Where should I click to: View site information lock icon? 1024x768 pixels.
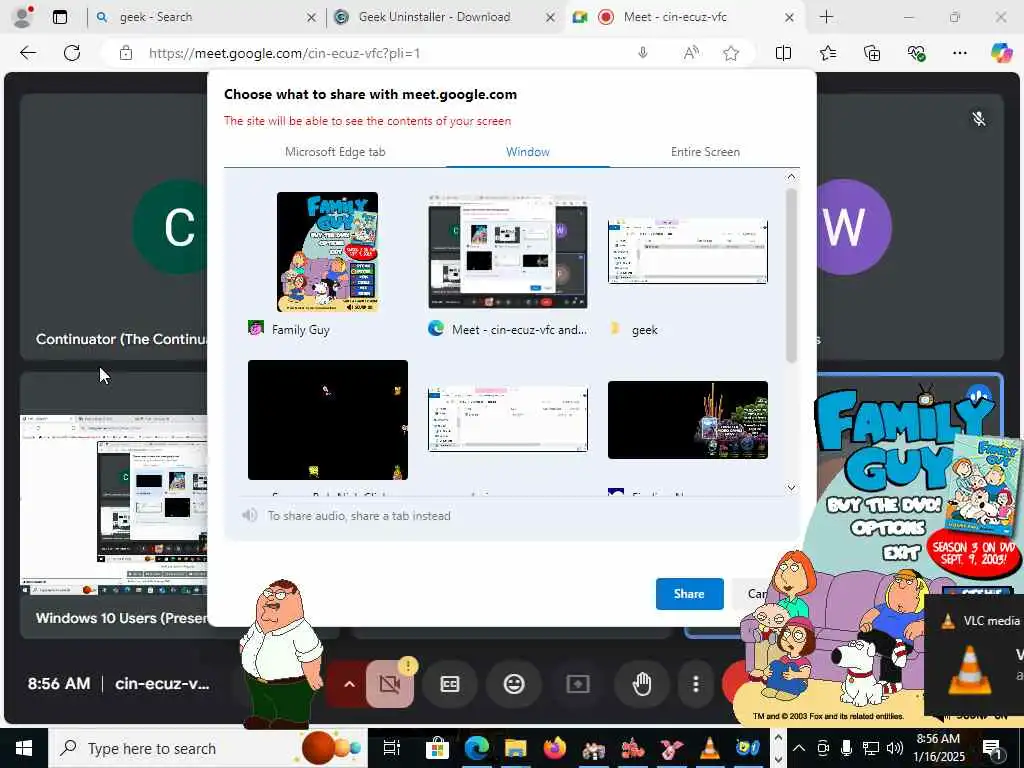(126, 53)
